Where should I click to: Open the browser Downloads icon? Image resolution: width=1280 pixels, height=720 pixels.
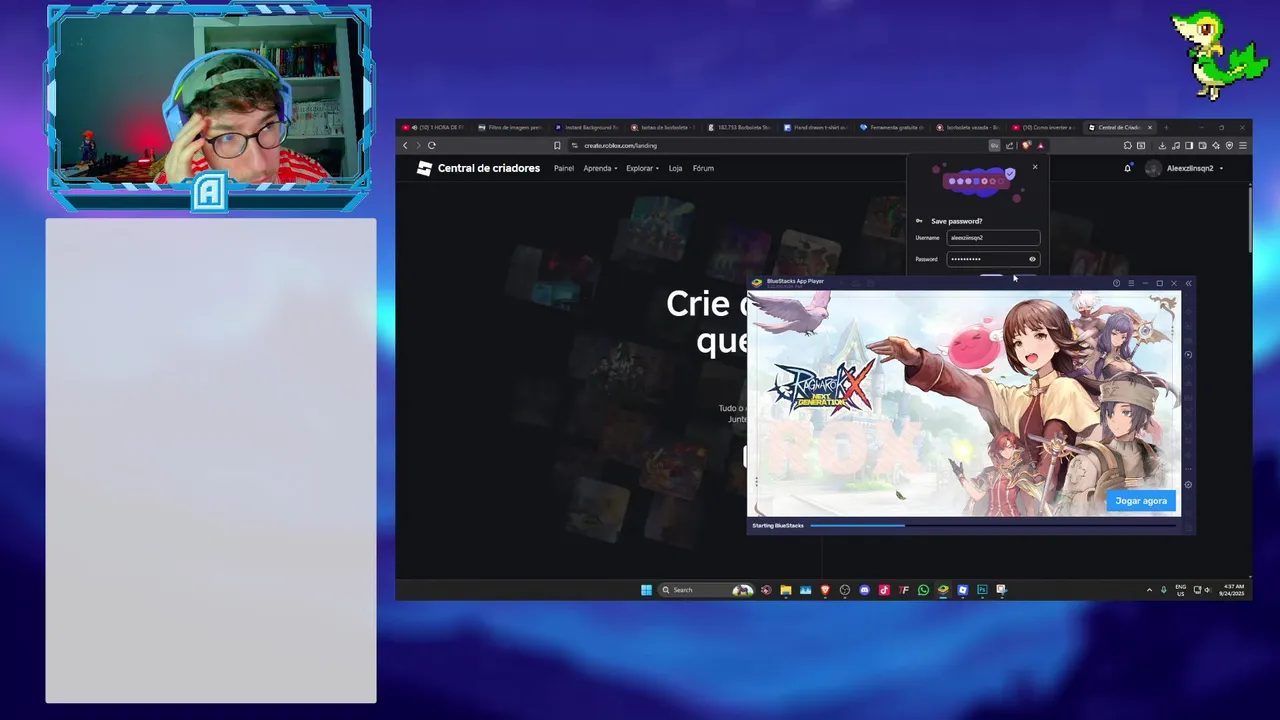[1162, 145]
